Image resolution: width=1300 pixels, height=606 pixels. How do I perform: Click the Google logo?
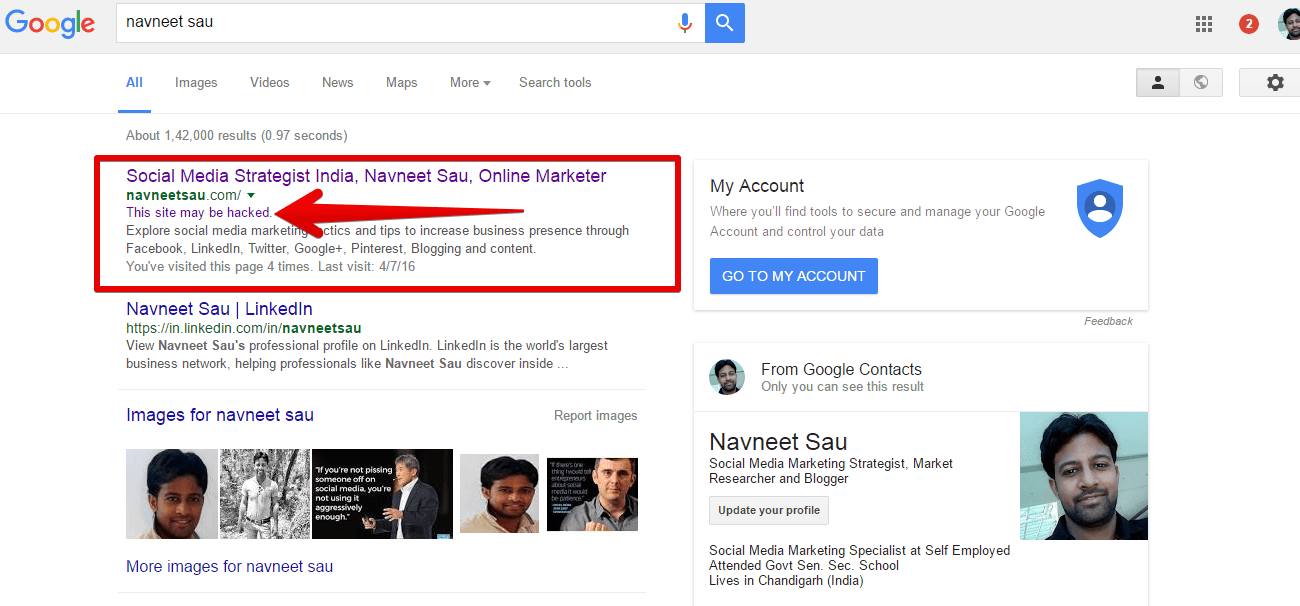pos(50,24)
